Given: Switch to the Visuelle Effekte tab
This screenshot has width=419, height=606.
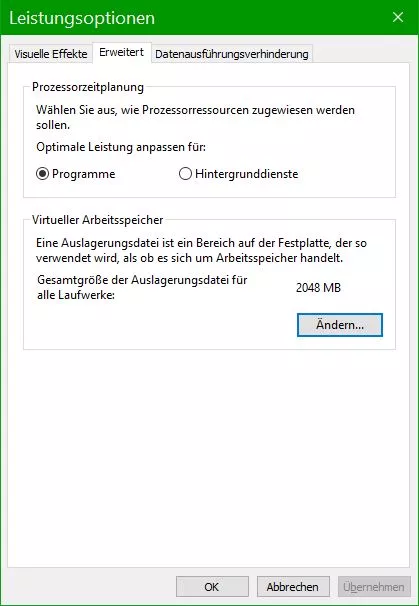Looking at the screenshot, I should click(x=51, y=54).
